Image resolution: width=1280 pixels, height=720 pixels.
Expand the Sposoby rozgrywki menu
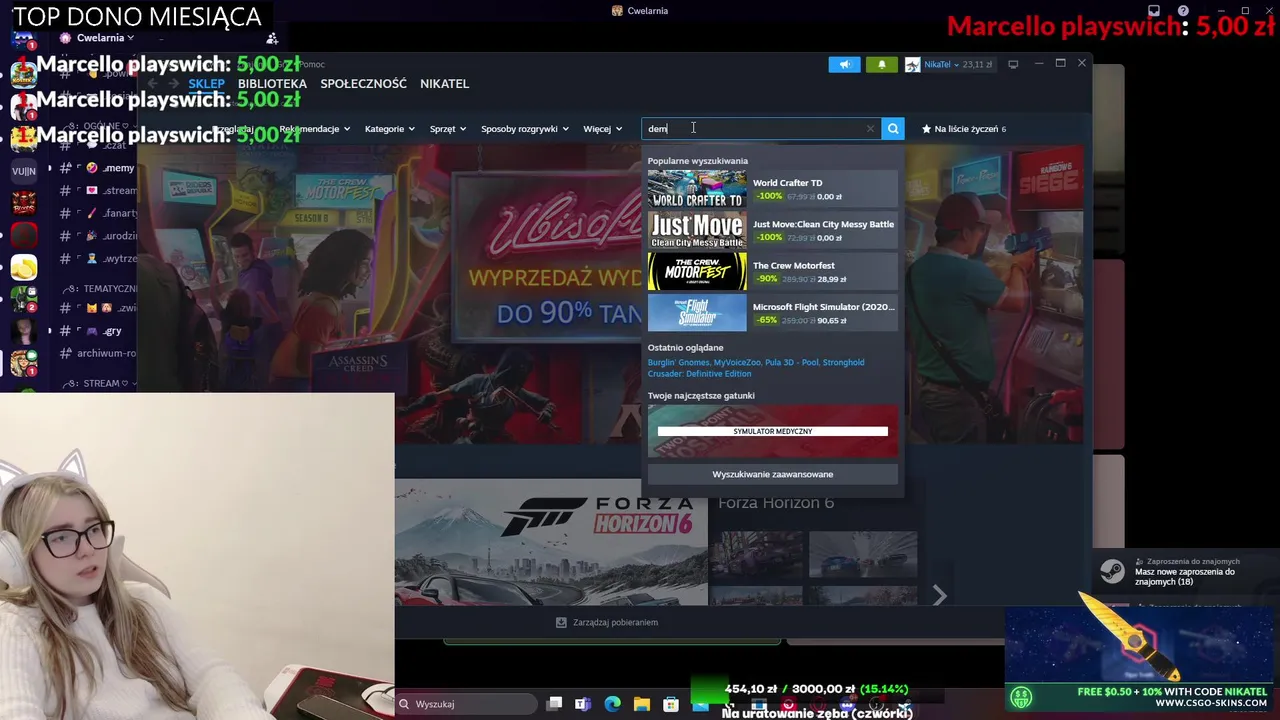(x=525, y=129)
